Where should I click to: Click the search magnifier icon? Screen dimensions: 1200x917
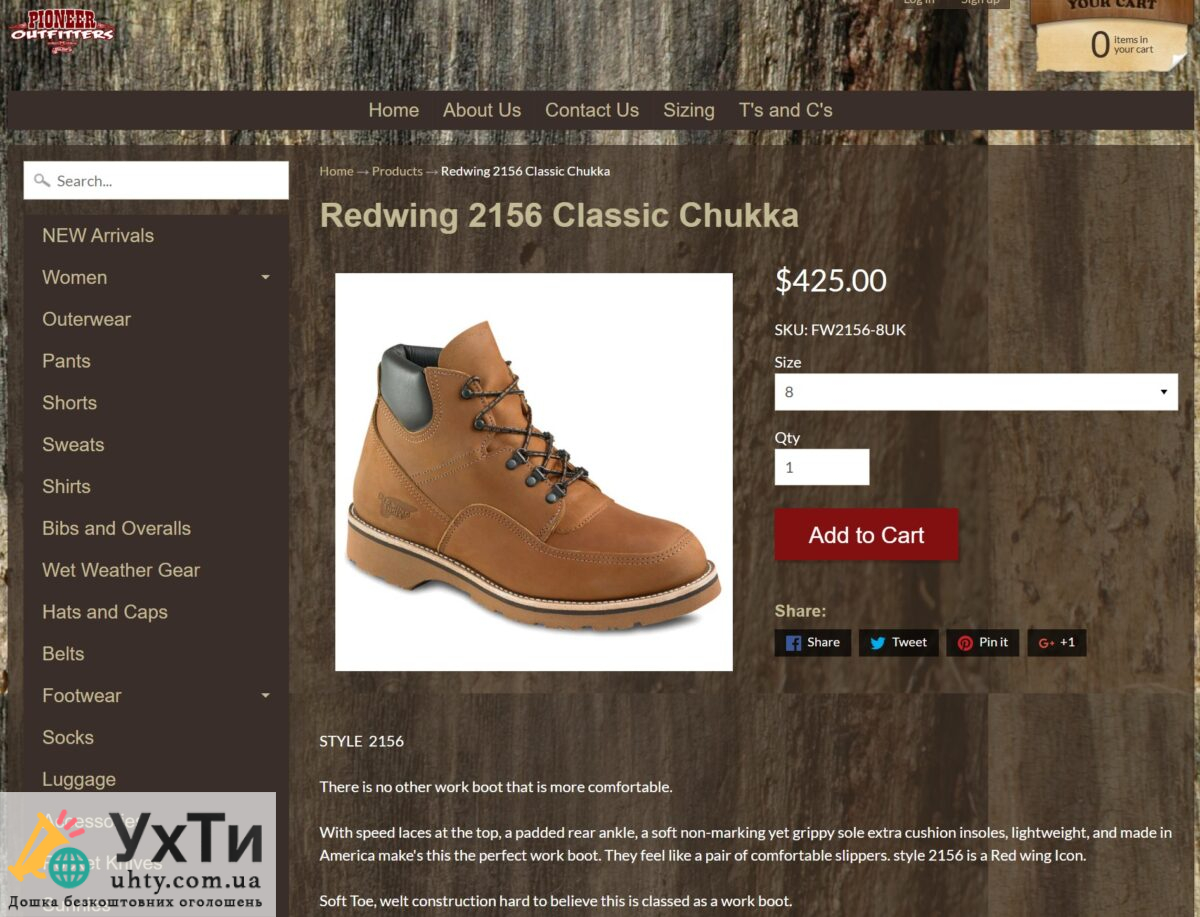[41, 181]
